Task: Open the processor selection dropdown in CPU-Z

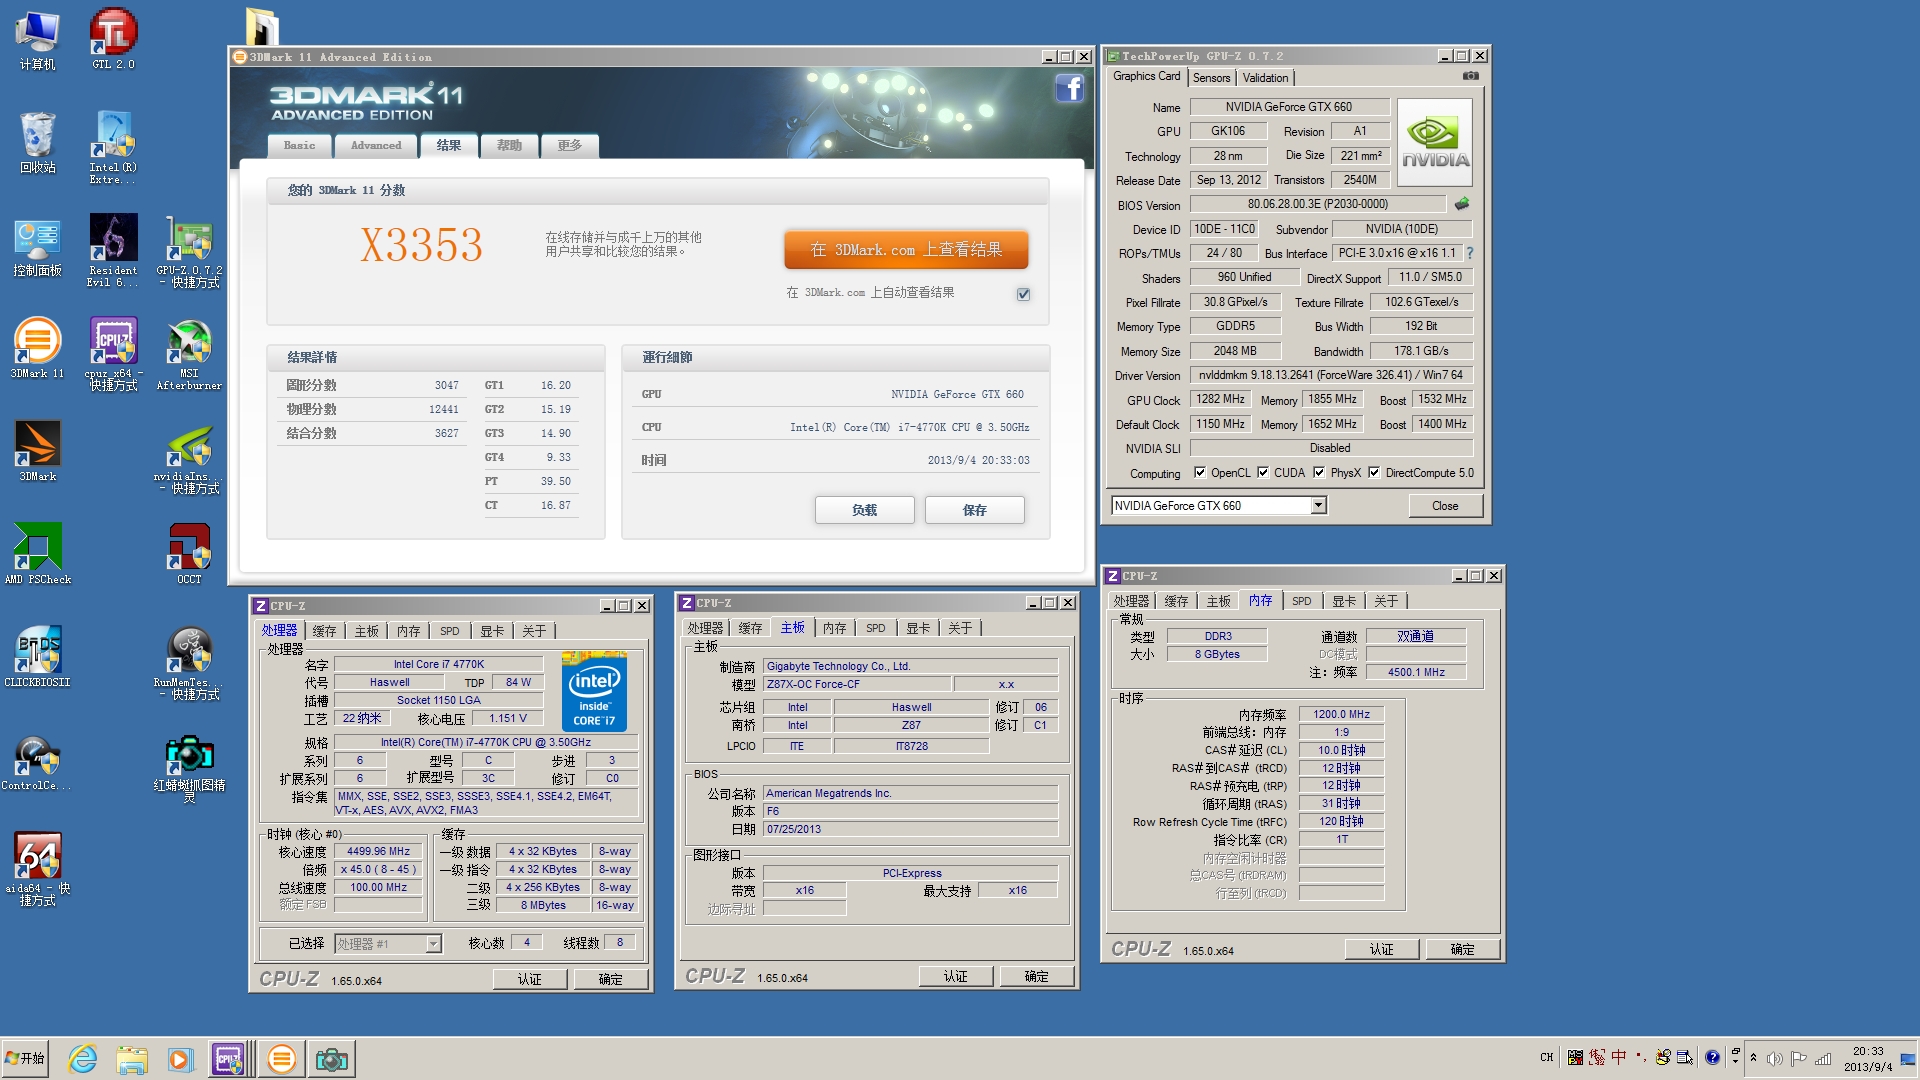Action: [433, 944]
